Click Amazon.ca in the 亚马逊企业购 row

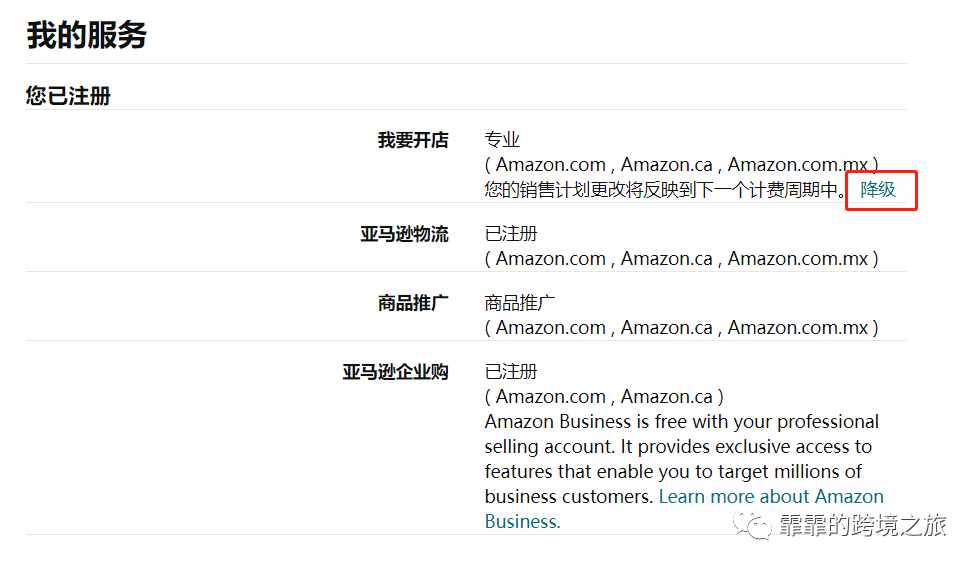(666, 397)
